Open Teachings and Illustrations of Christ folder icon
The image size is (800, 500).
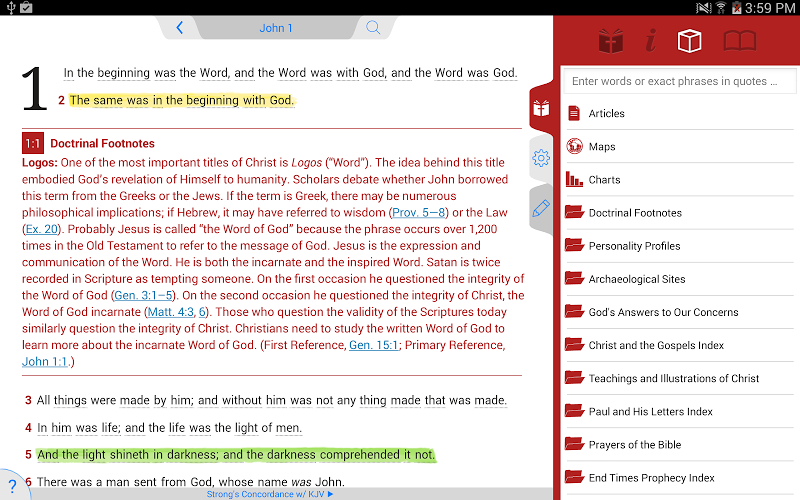(574, 378)
